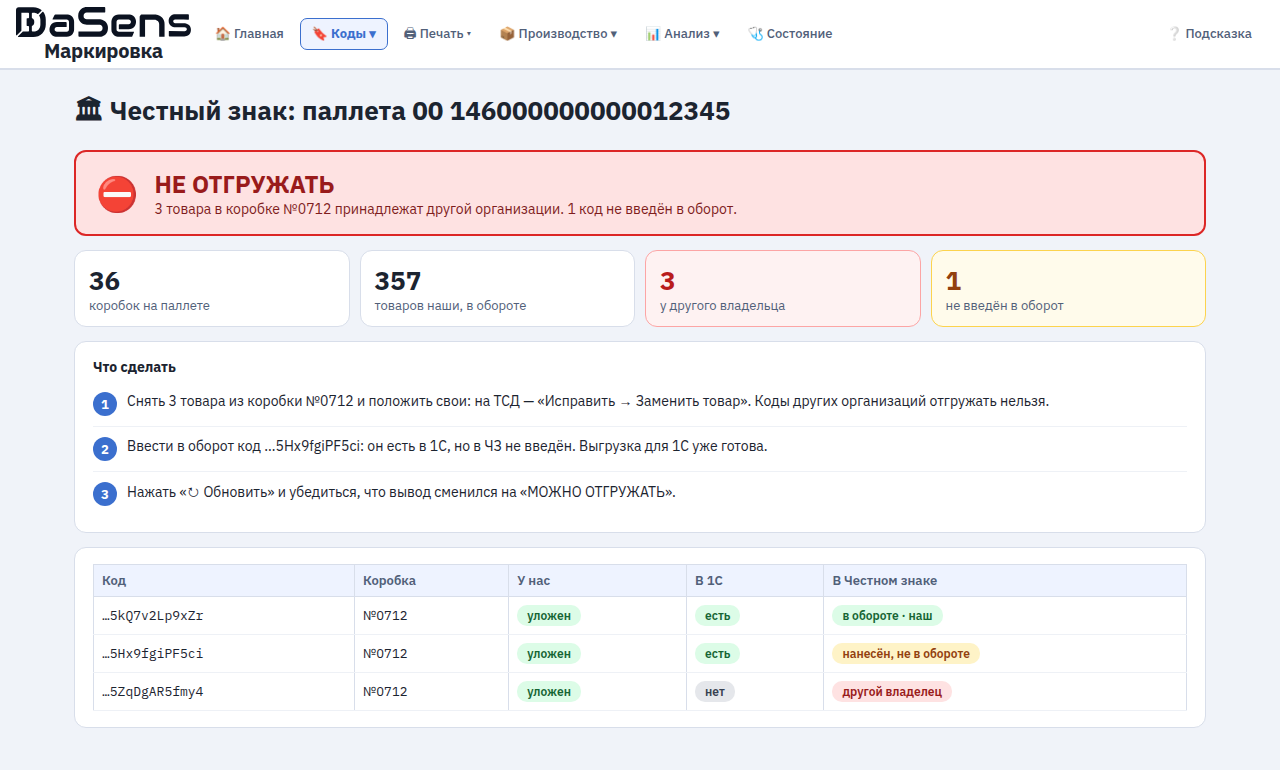Click step 3 number badge

(105, 494)
